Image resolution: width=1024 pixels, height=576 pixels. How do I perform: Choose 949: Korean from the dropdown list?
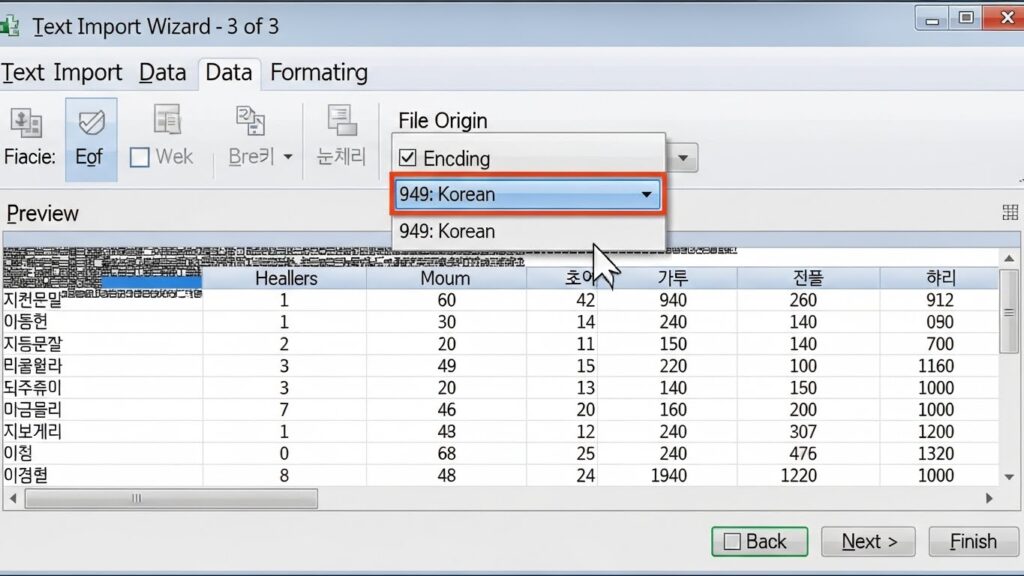[x=447, y=231]
